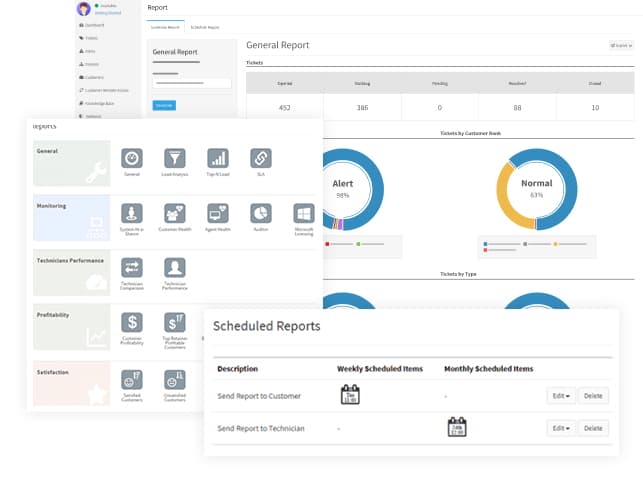Image resolution: width=643 pixels, height=488 pixels.
Task: Open the SLA report icon
Action: click(260, 158)
